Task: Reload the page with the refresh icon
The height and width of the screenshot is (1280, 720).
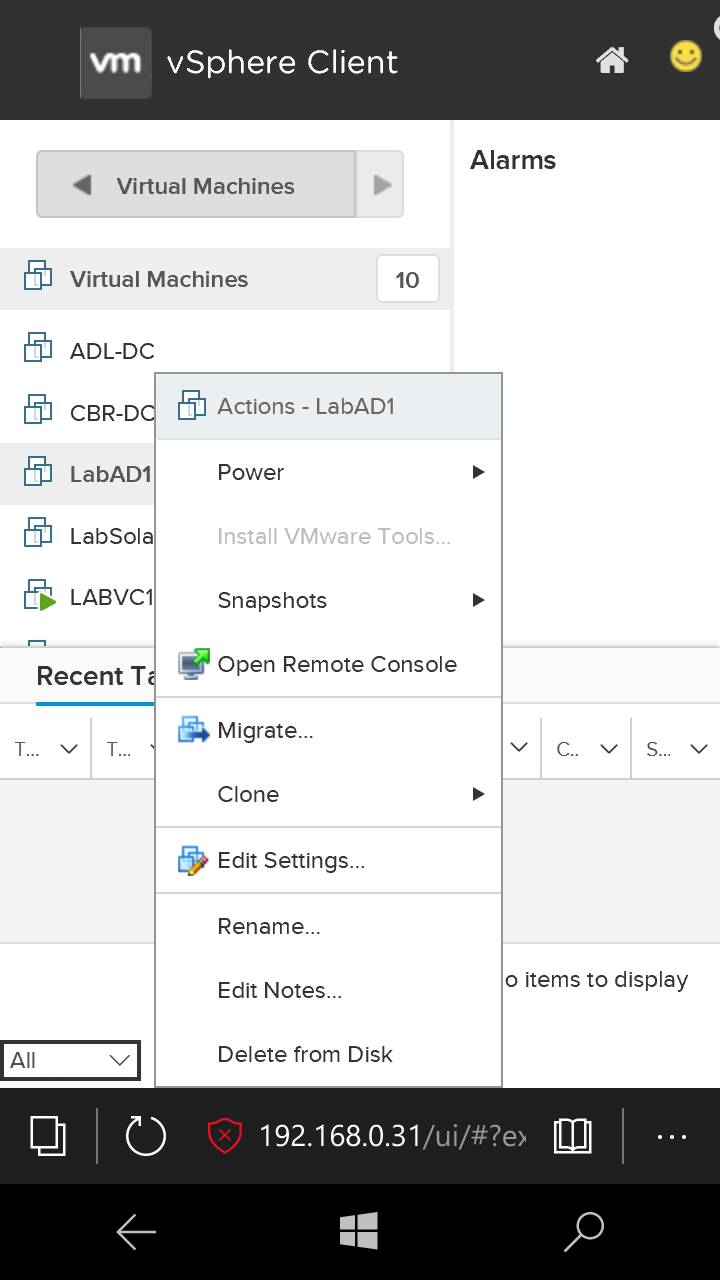Action: point(145,1136)
